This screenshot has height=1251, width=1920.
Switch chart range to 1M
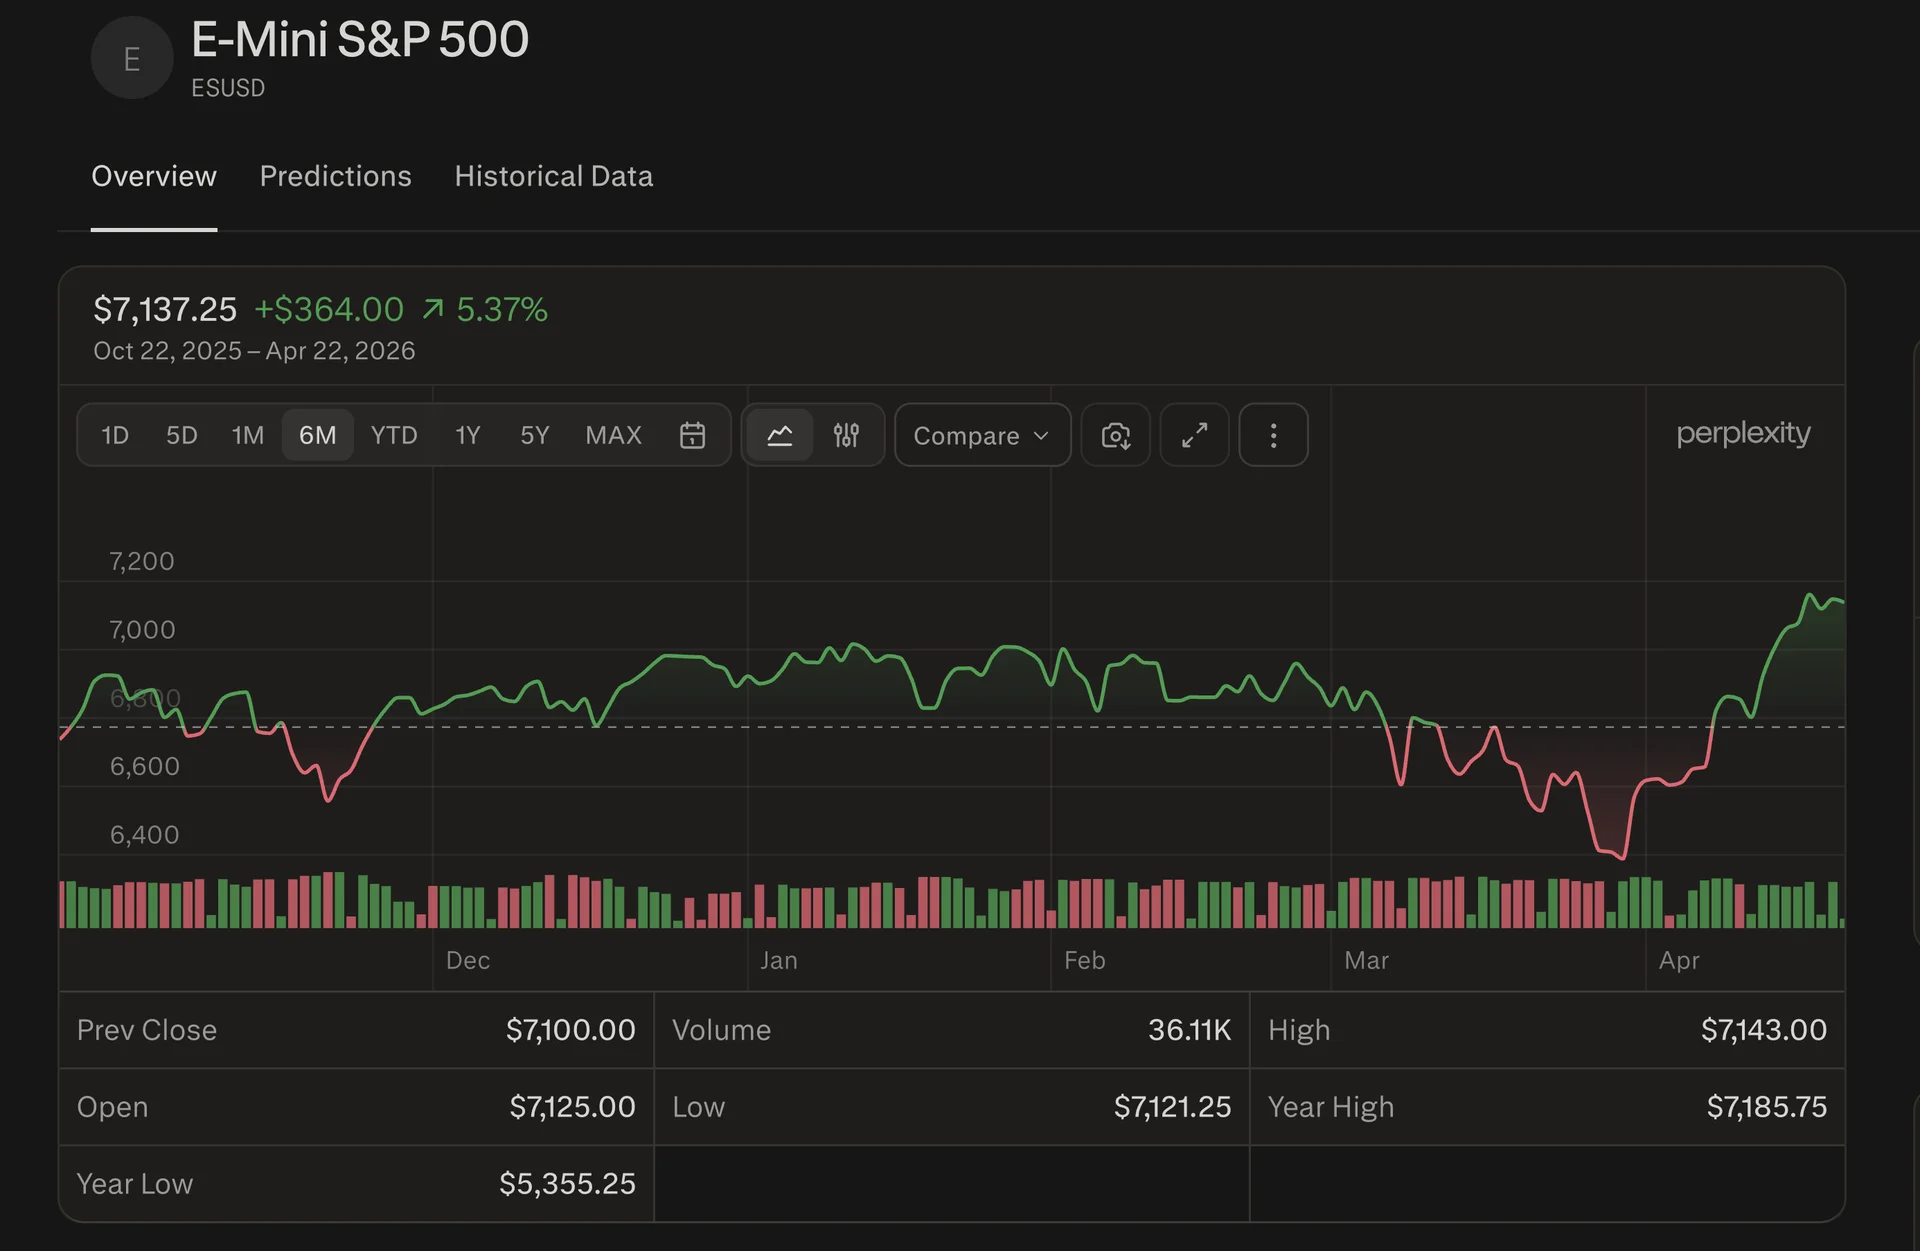(x=247, y=435)
